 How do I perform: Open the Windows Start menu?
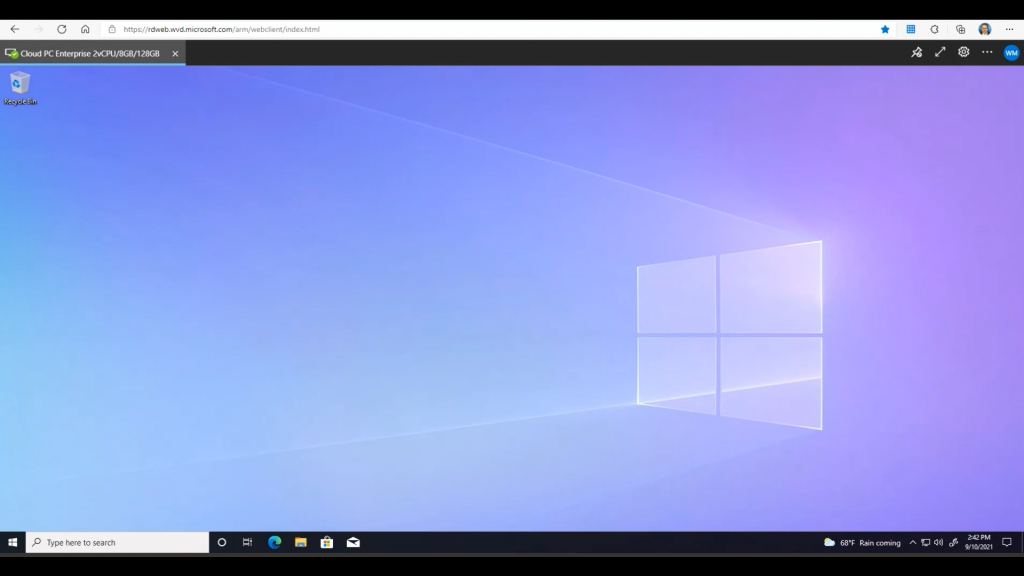click(x=12, y=542)
